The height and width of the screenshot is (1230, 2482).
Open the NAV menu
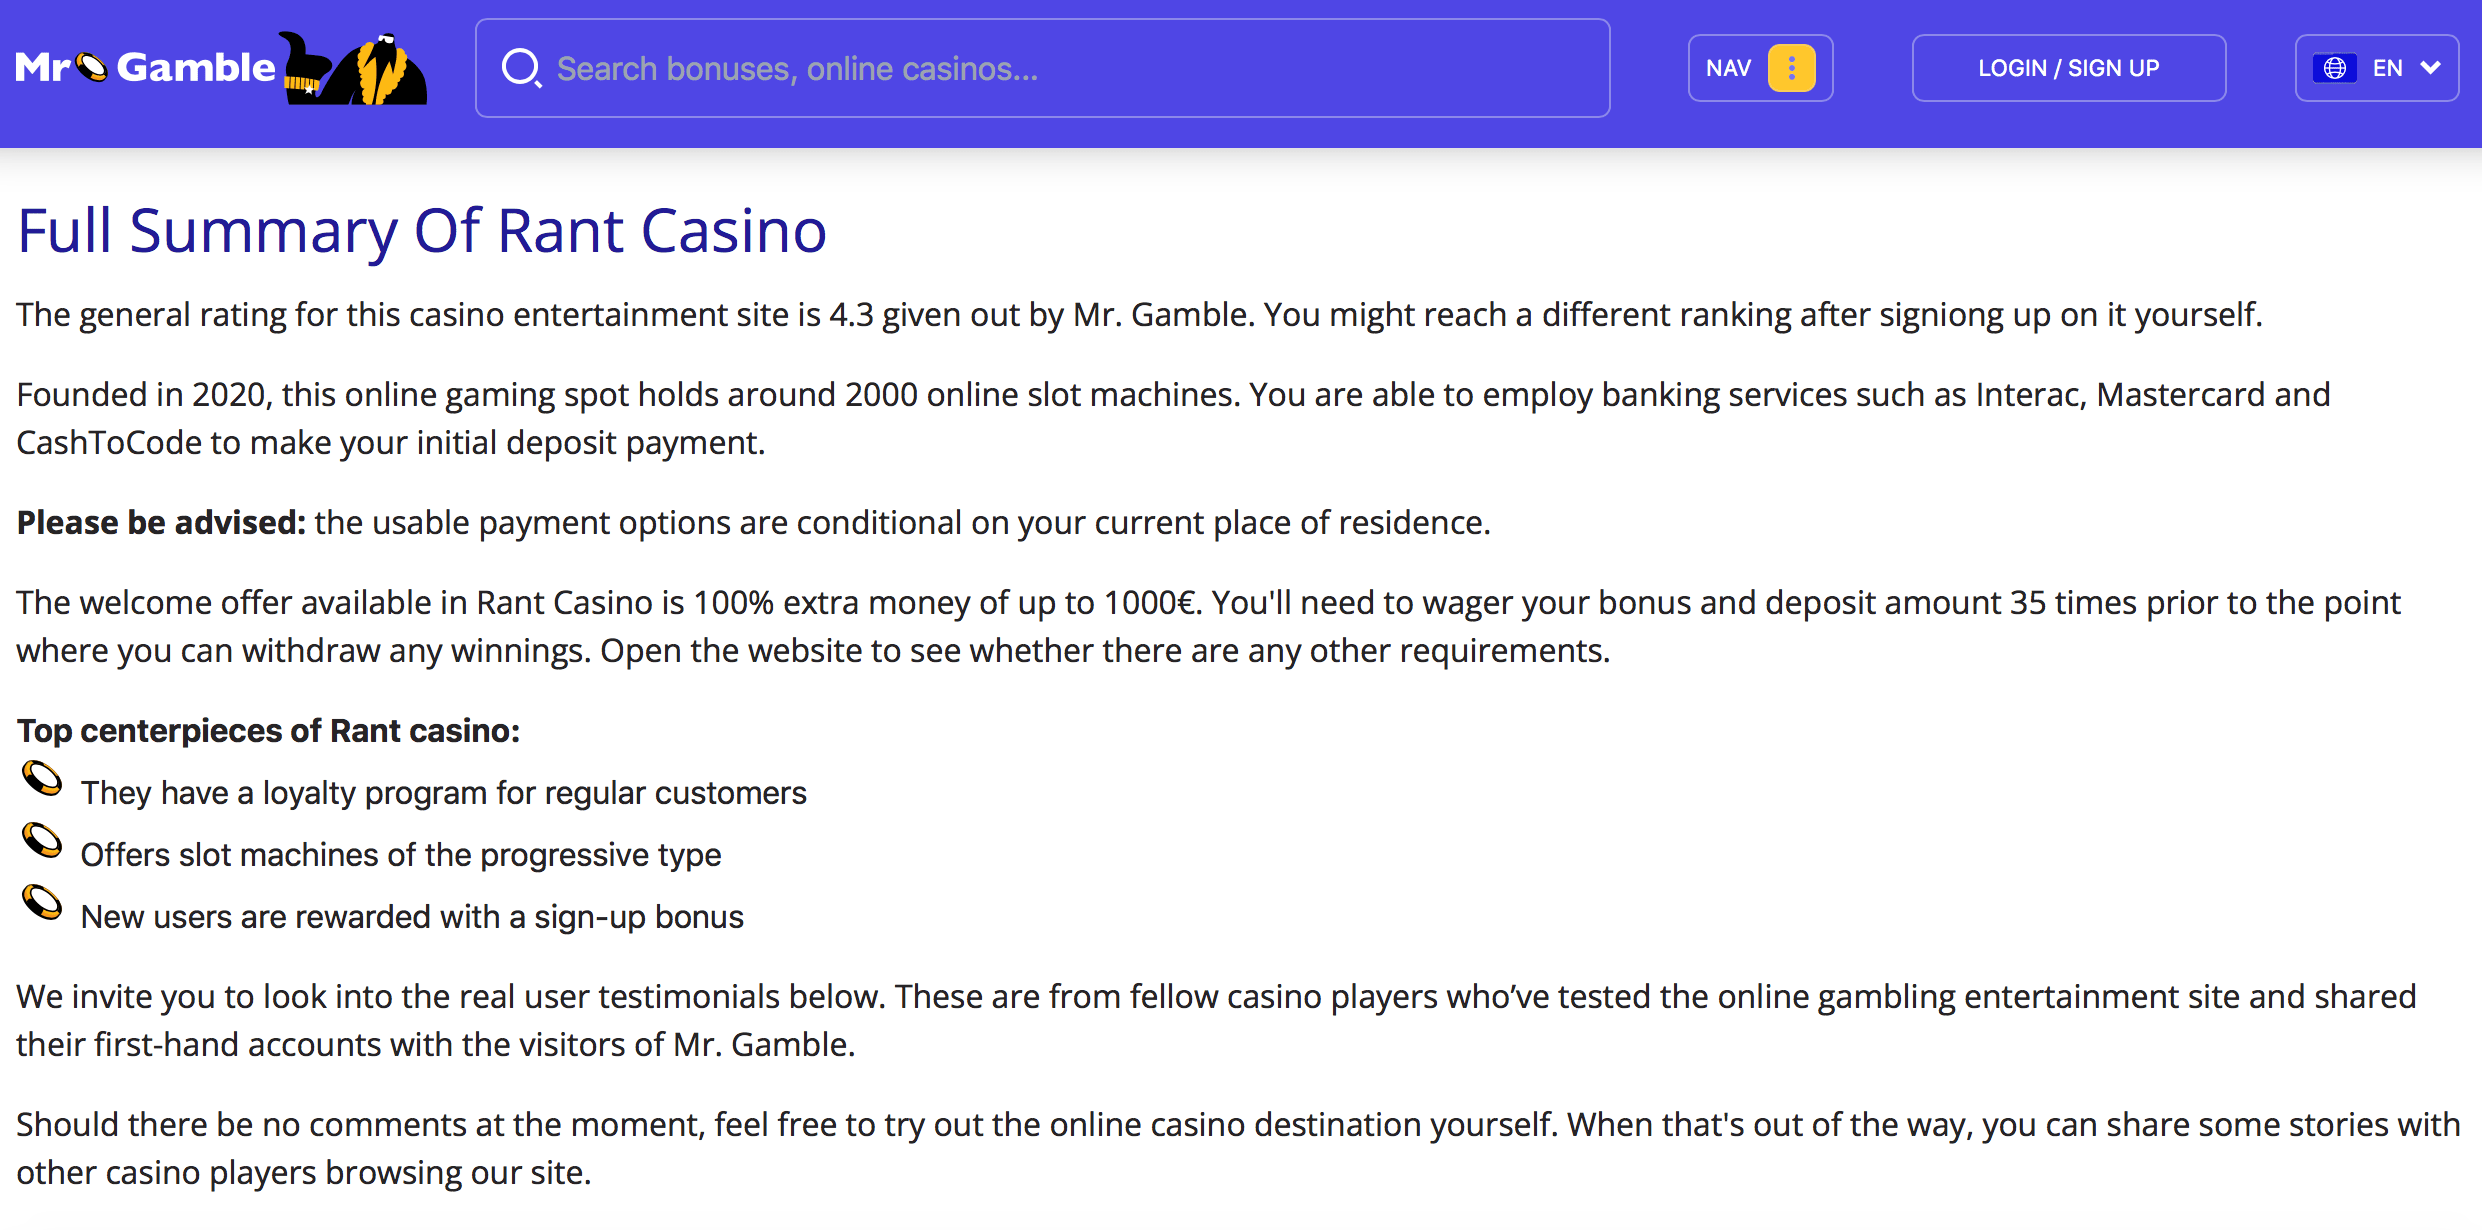(x=1760, y=68)
